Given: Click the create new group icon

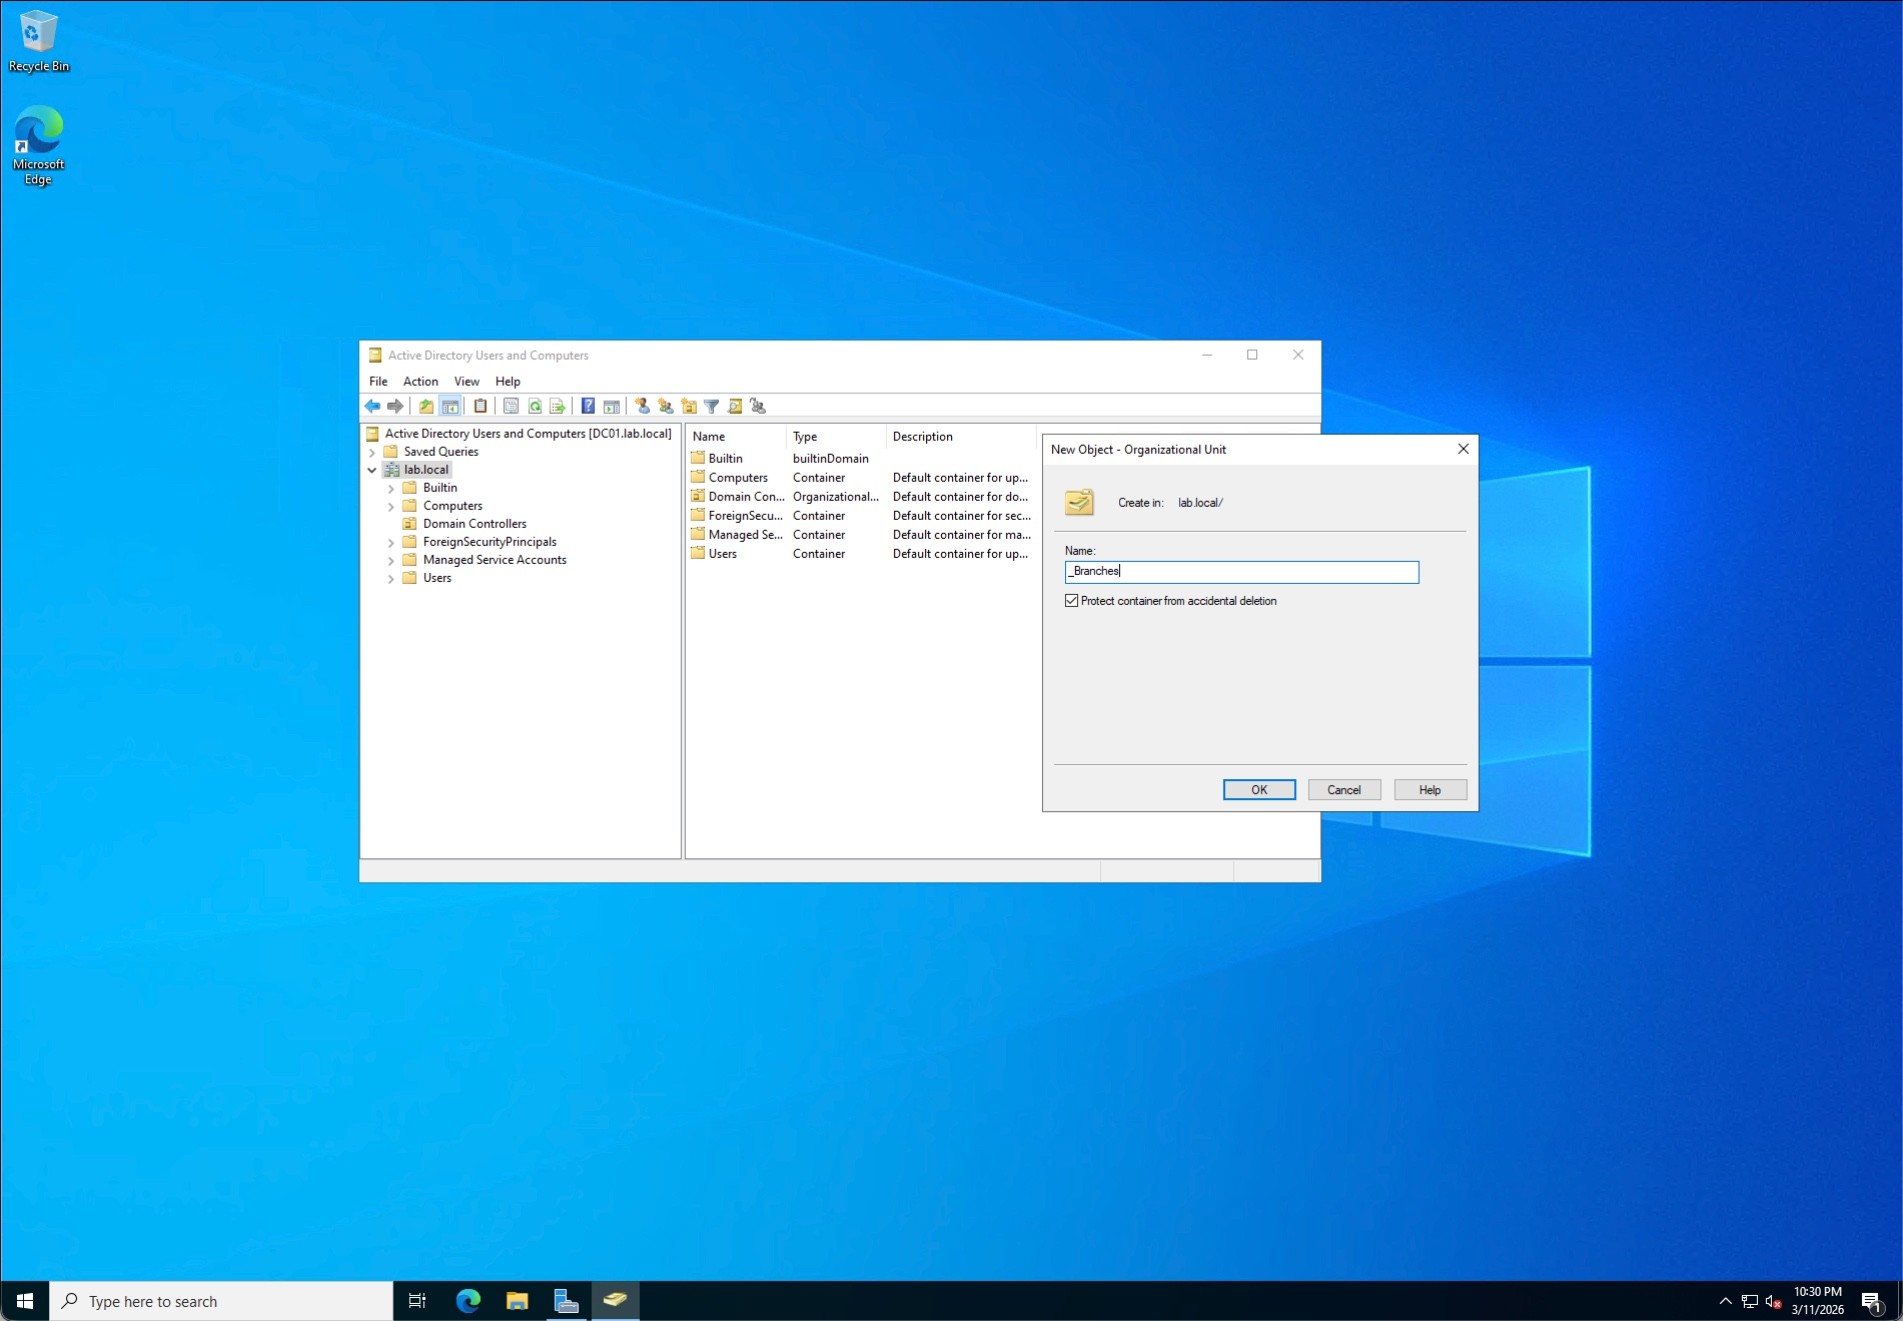Looking at the screenshot, I should pyautogui.click(x=665, y=406).
